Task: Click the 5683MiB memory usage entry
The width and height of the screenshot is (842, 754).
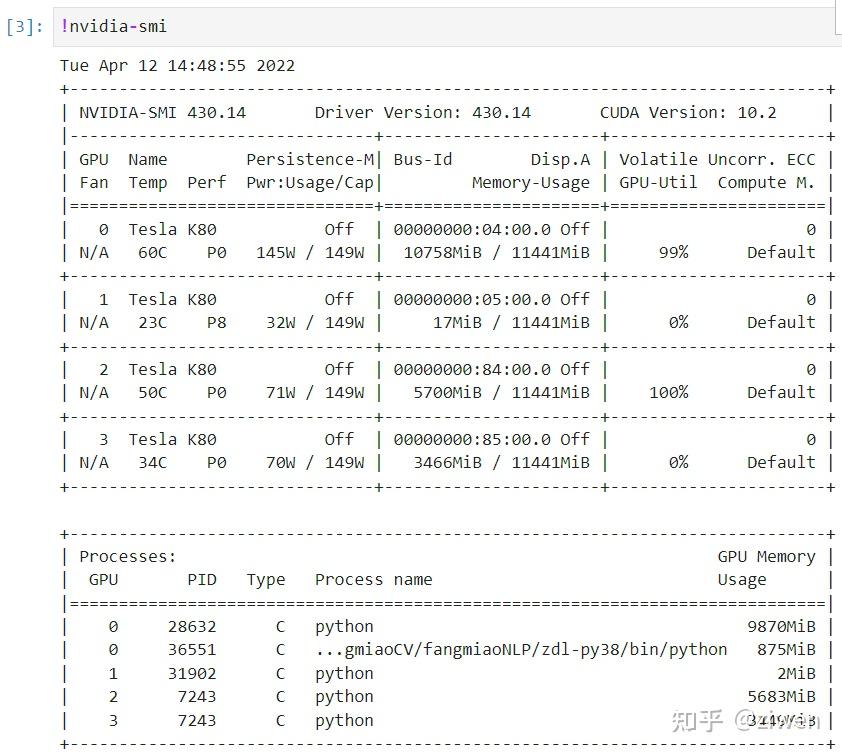Action: click(781, 697)
